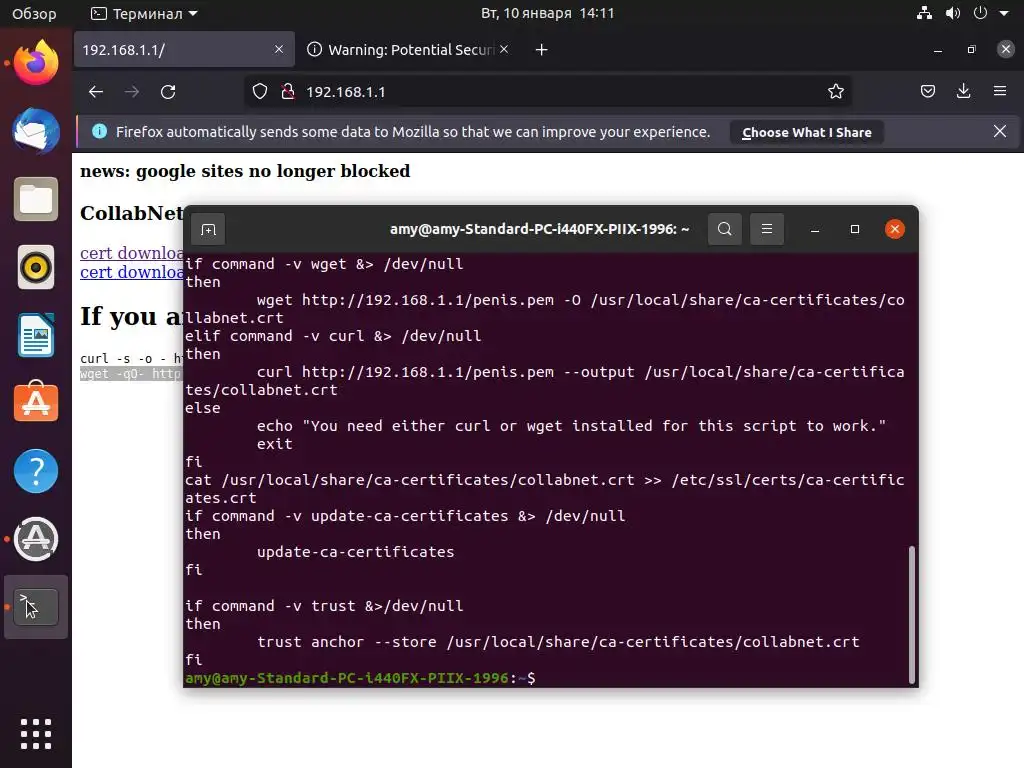Expand the Терминал app menu
Viewport: 1024px width, 768px height.
pos(144,13)
